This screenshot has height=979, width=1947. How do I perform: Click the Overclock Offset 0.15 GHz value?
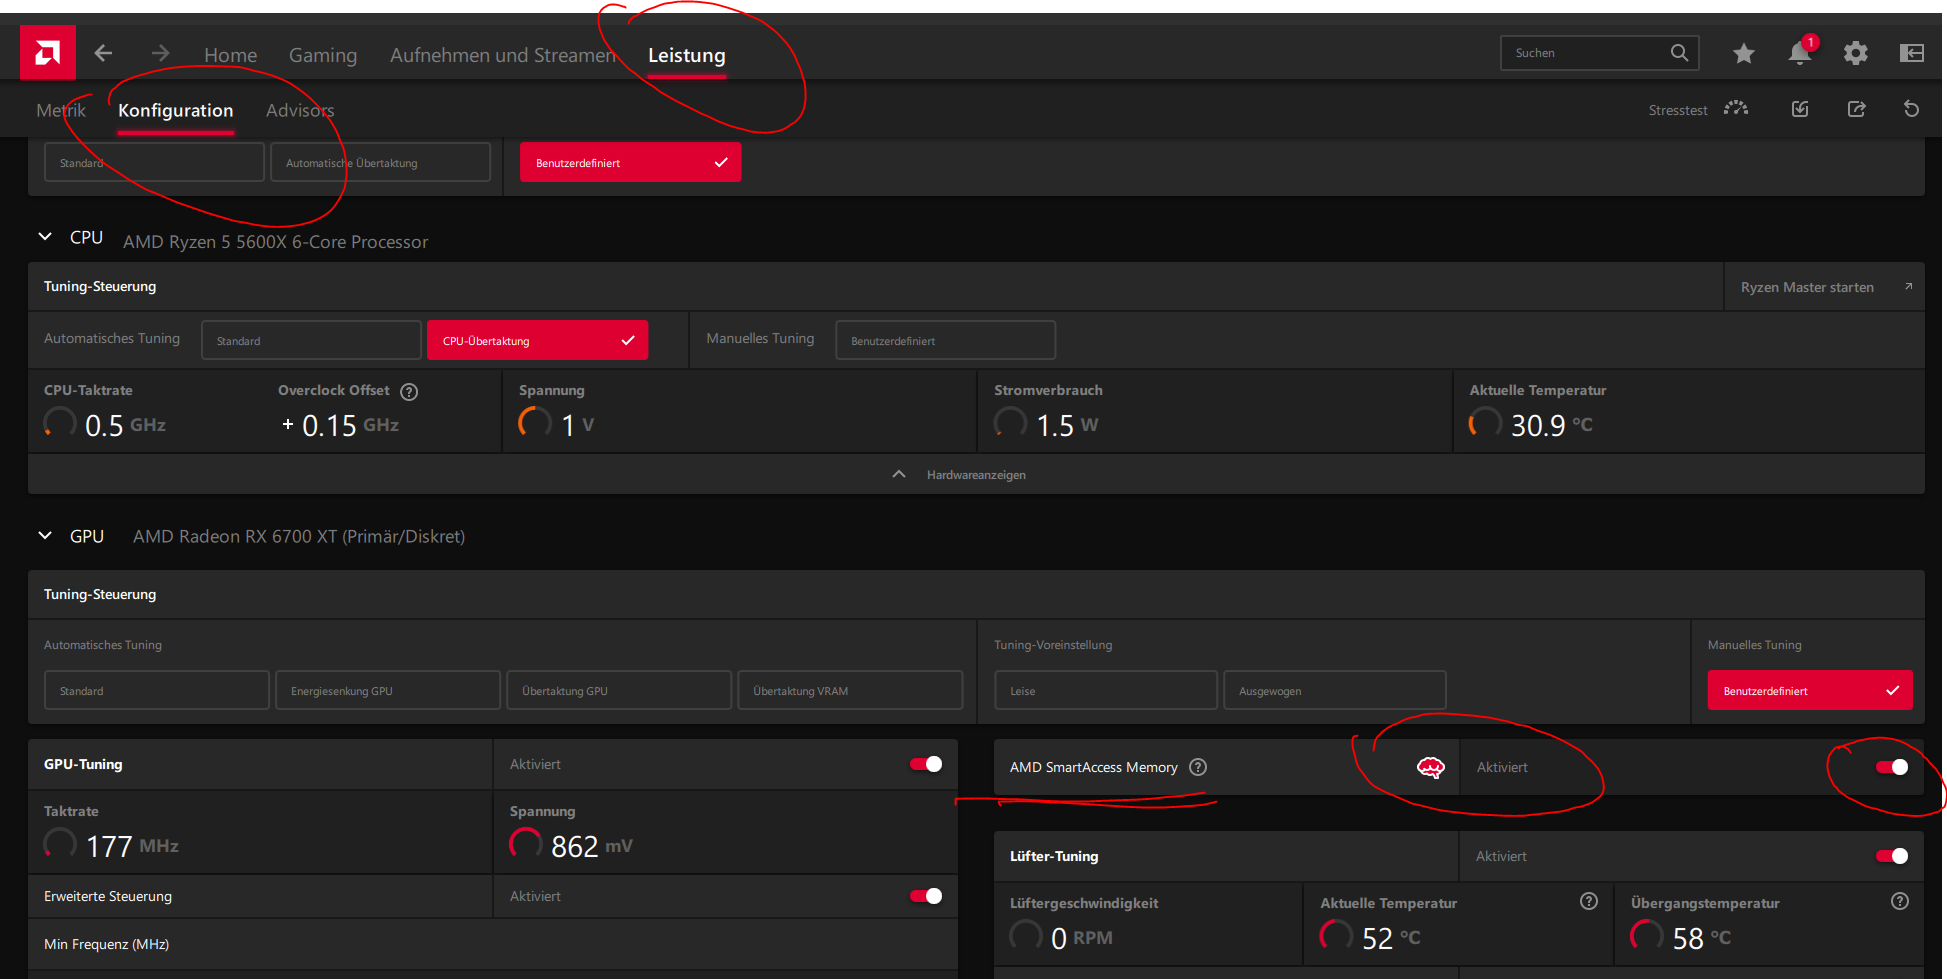tap(340, 425)
